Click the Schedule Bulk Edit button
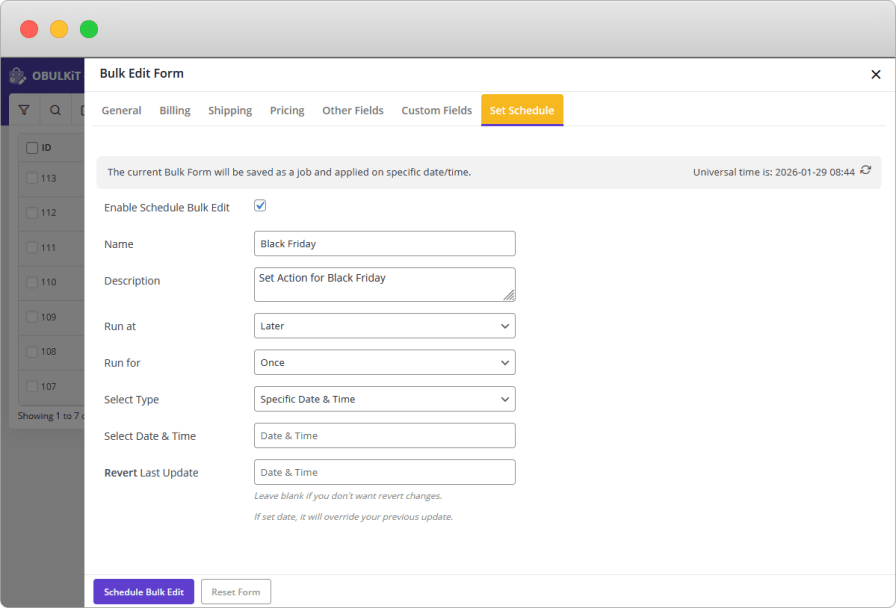The image size is (896, 608). tap(144, 592)
